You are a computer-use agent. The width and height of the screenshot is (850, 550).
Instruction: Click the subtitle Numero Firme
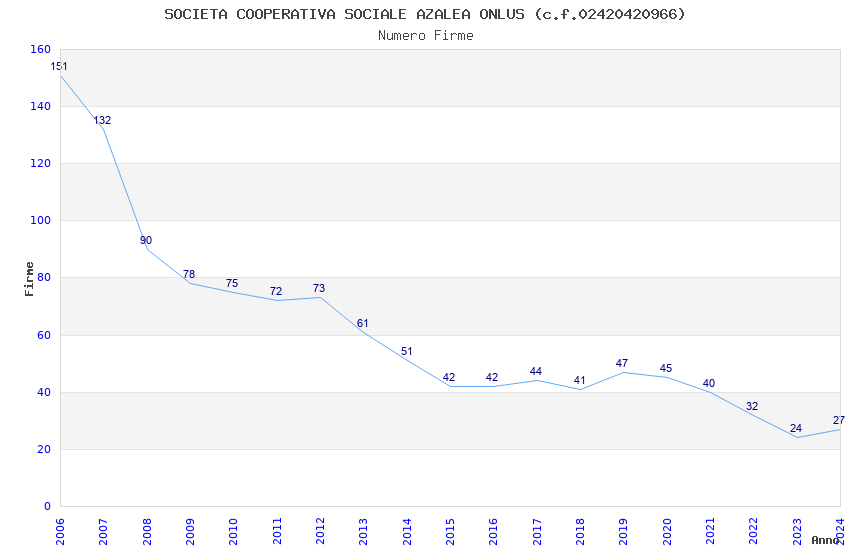(426, 36)
